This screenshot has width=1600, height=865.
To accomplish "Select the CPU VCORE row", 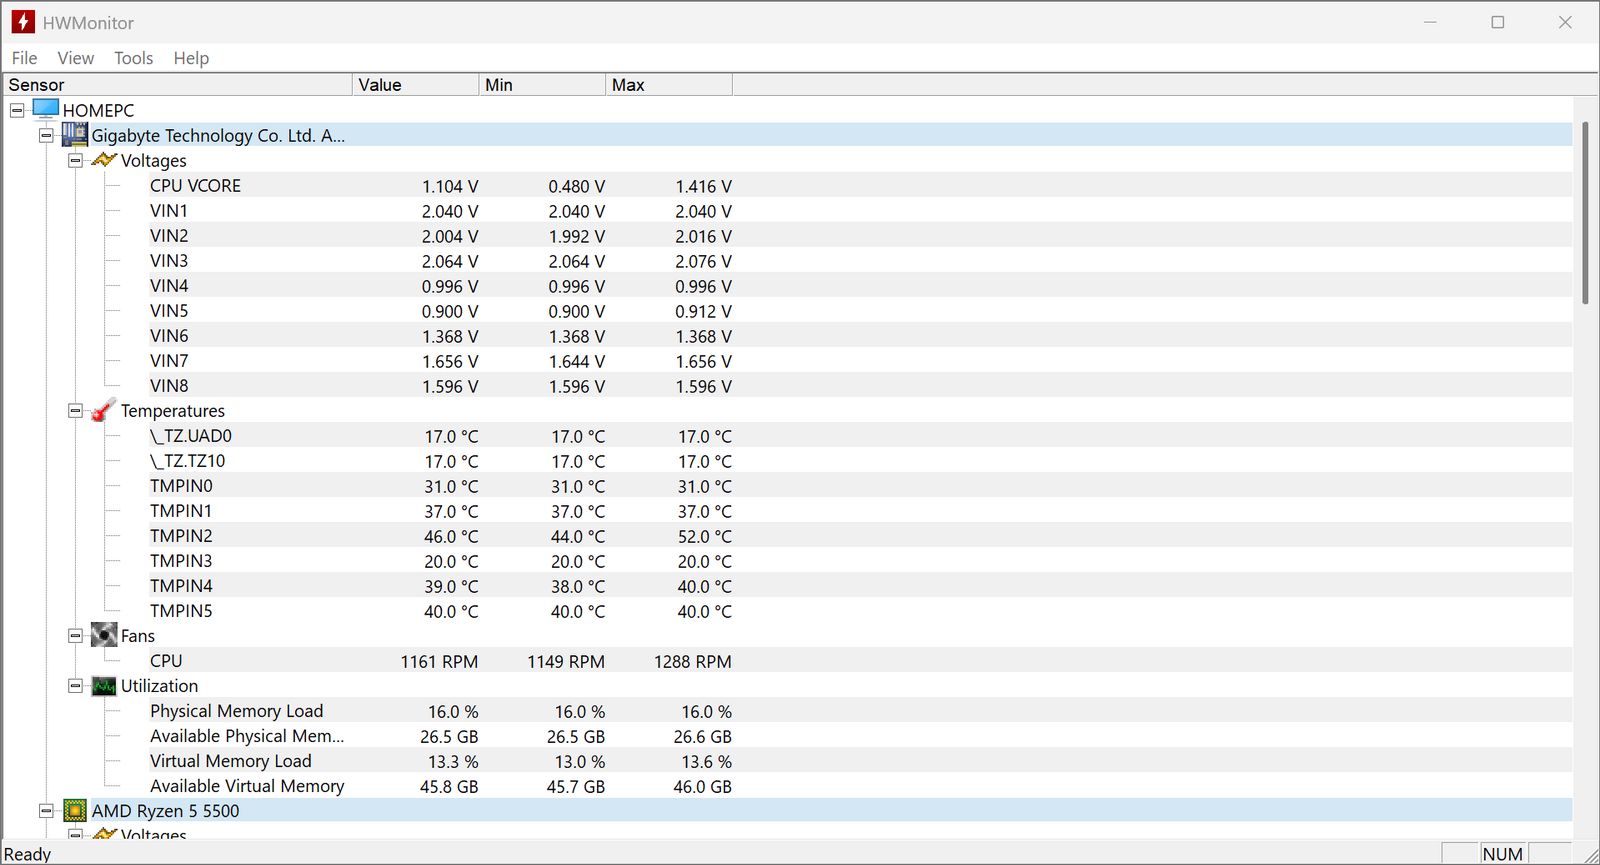I will pos(196,186).
